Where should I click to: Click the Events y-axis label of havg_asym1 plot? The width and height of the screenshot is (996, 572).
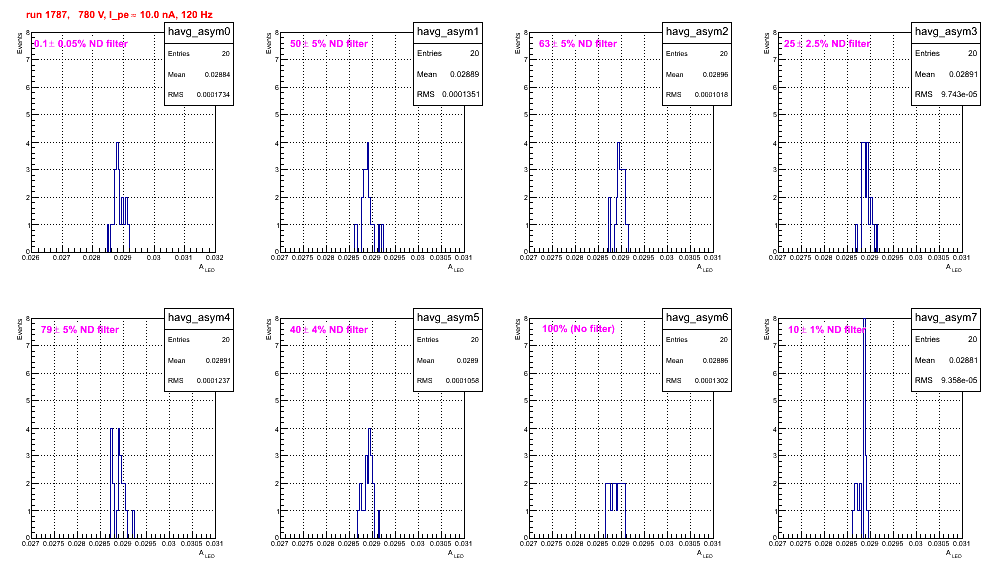[x=268, y=43]
